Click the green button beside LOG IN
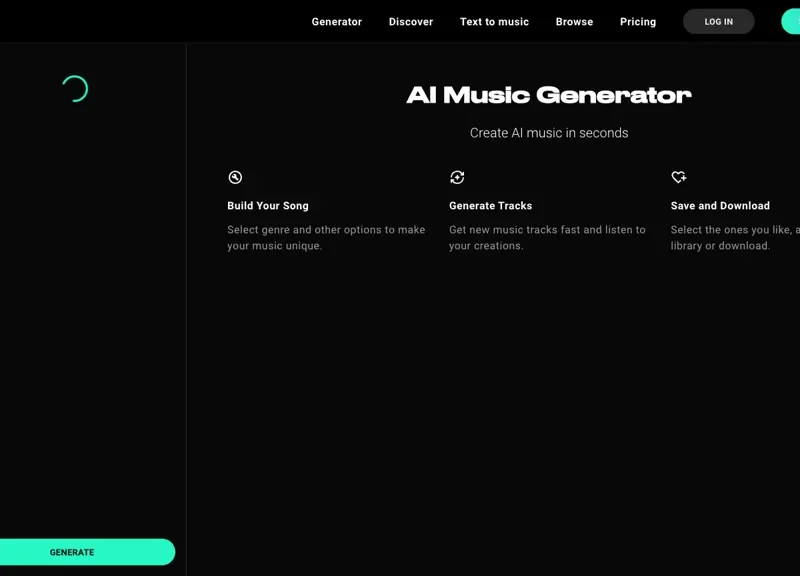The width and height of the screenshot is (800, 576). pyautogui.click(x=791, y=21)
